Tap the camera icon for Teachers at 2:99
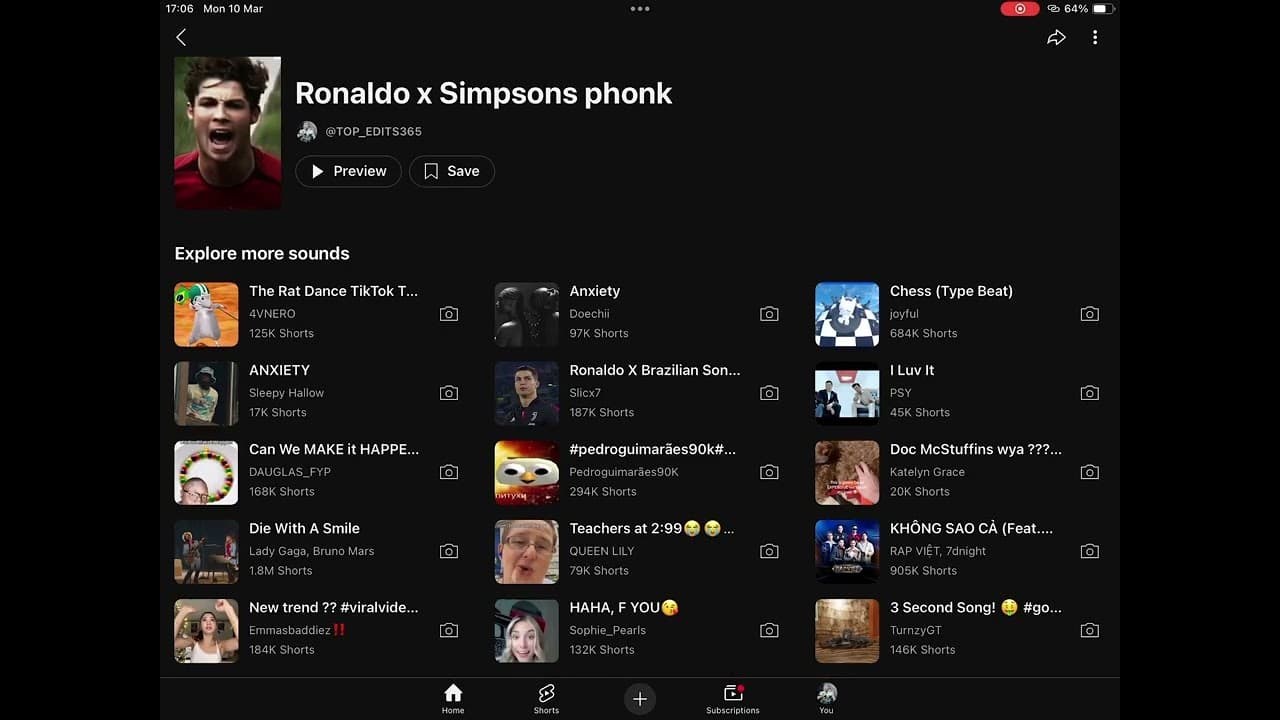The height and width of the screenshot is (720, 1280). tap(769, 551)
